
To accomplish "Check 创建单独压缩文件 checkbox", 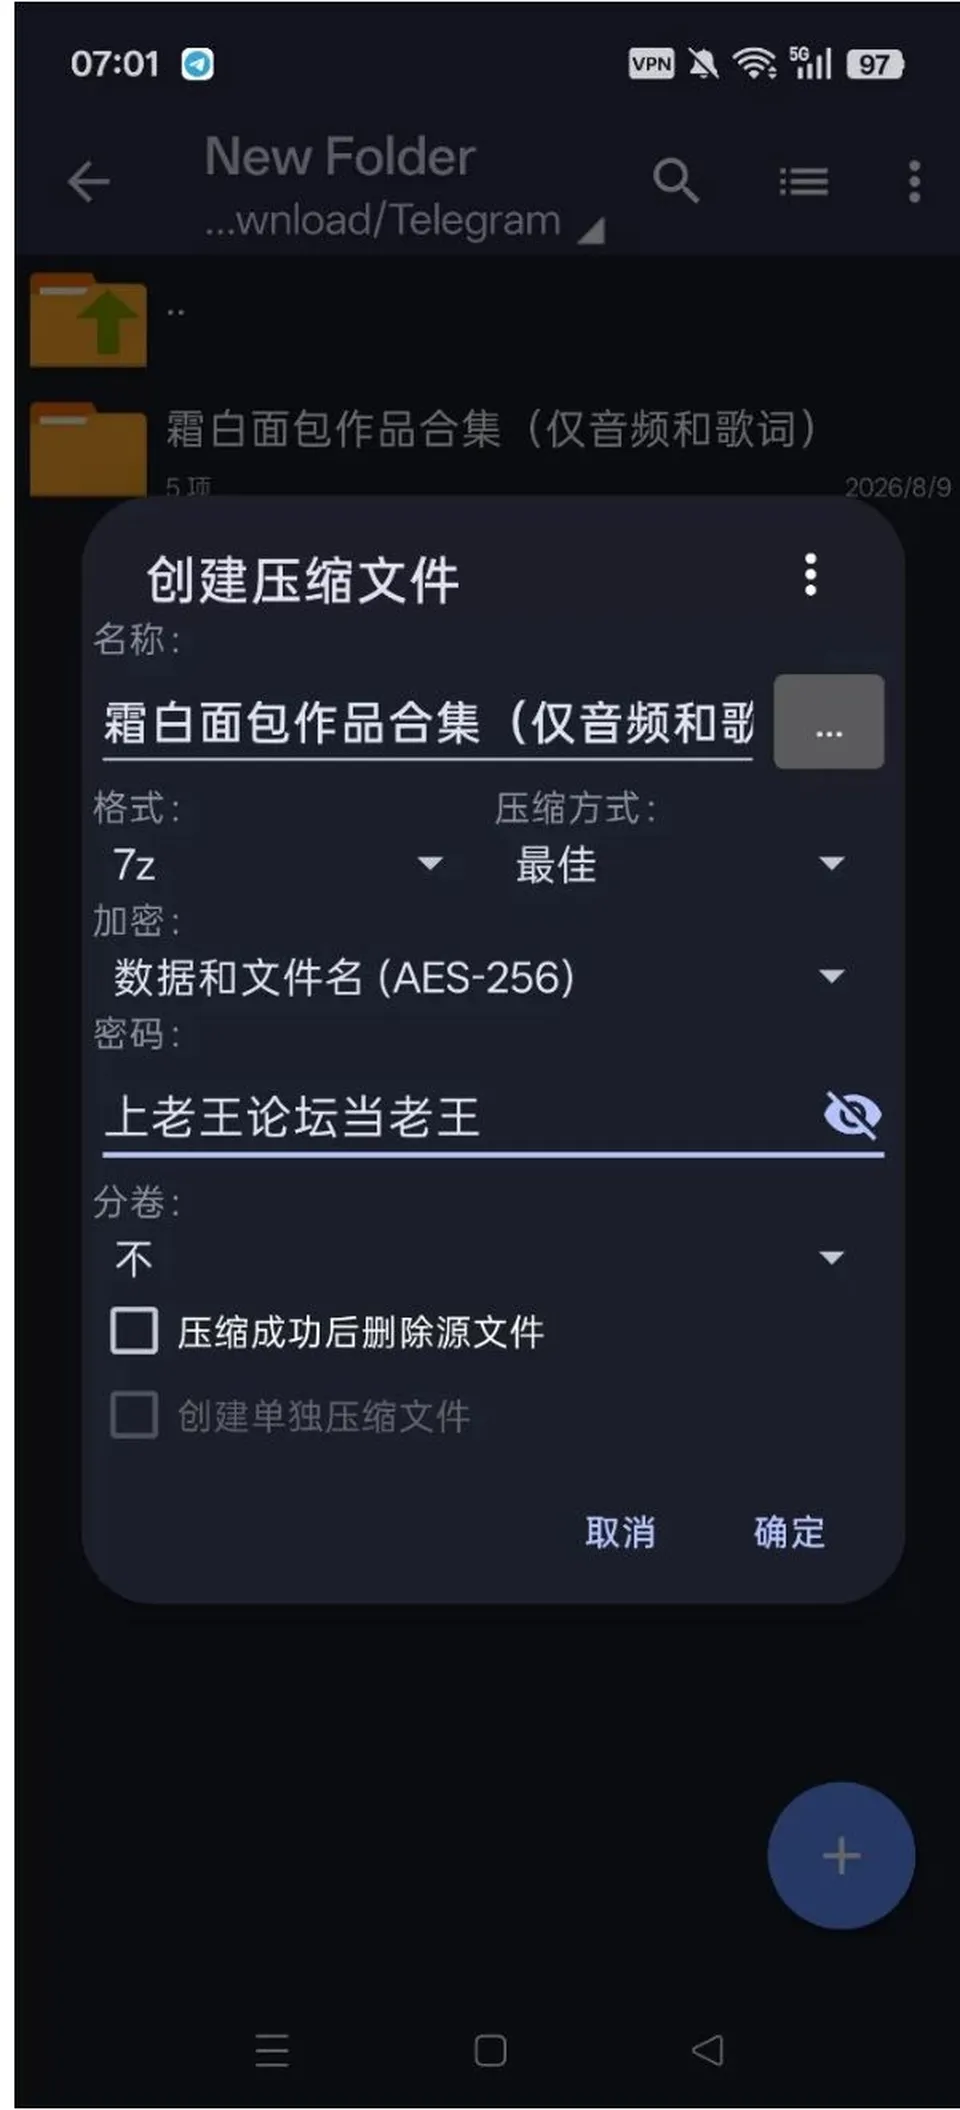I will (x=134, y=1415).
